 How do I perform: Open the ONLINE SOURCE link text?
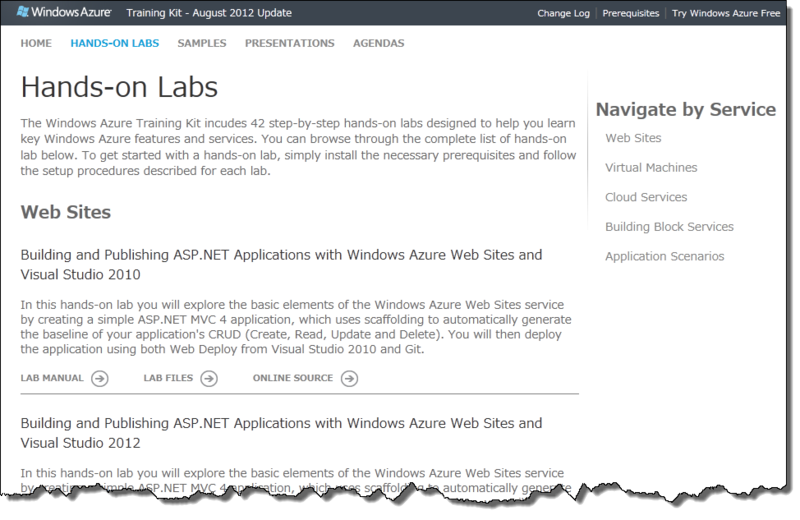click(x=293, y=378)
